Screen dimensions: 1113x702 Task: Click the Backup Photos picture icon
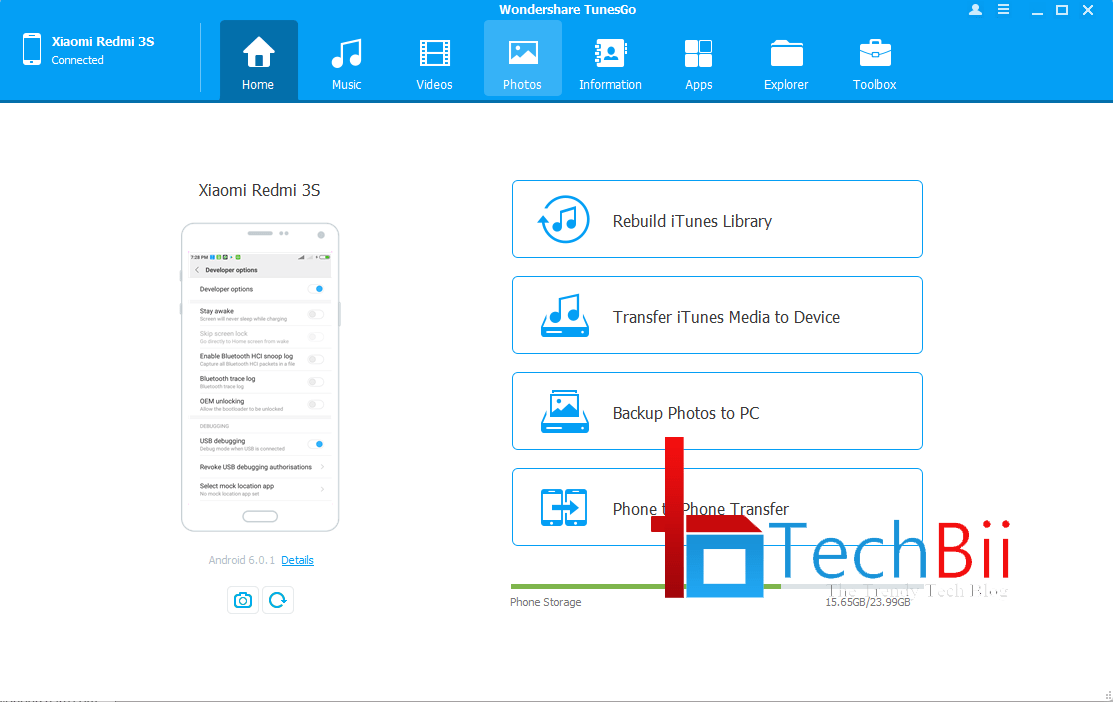coord(565,411)
